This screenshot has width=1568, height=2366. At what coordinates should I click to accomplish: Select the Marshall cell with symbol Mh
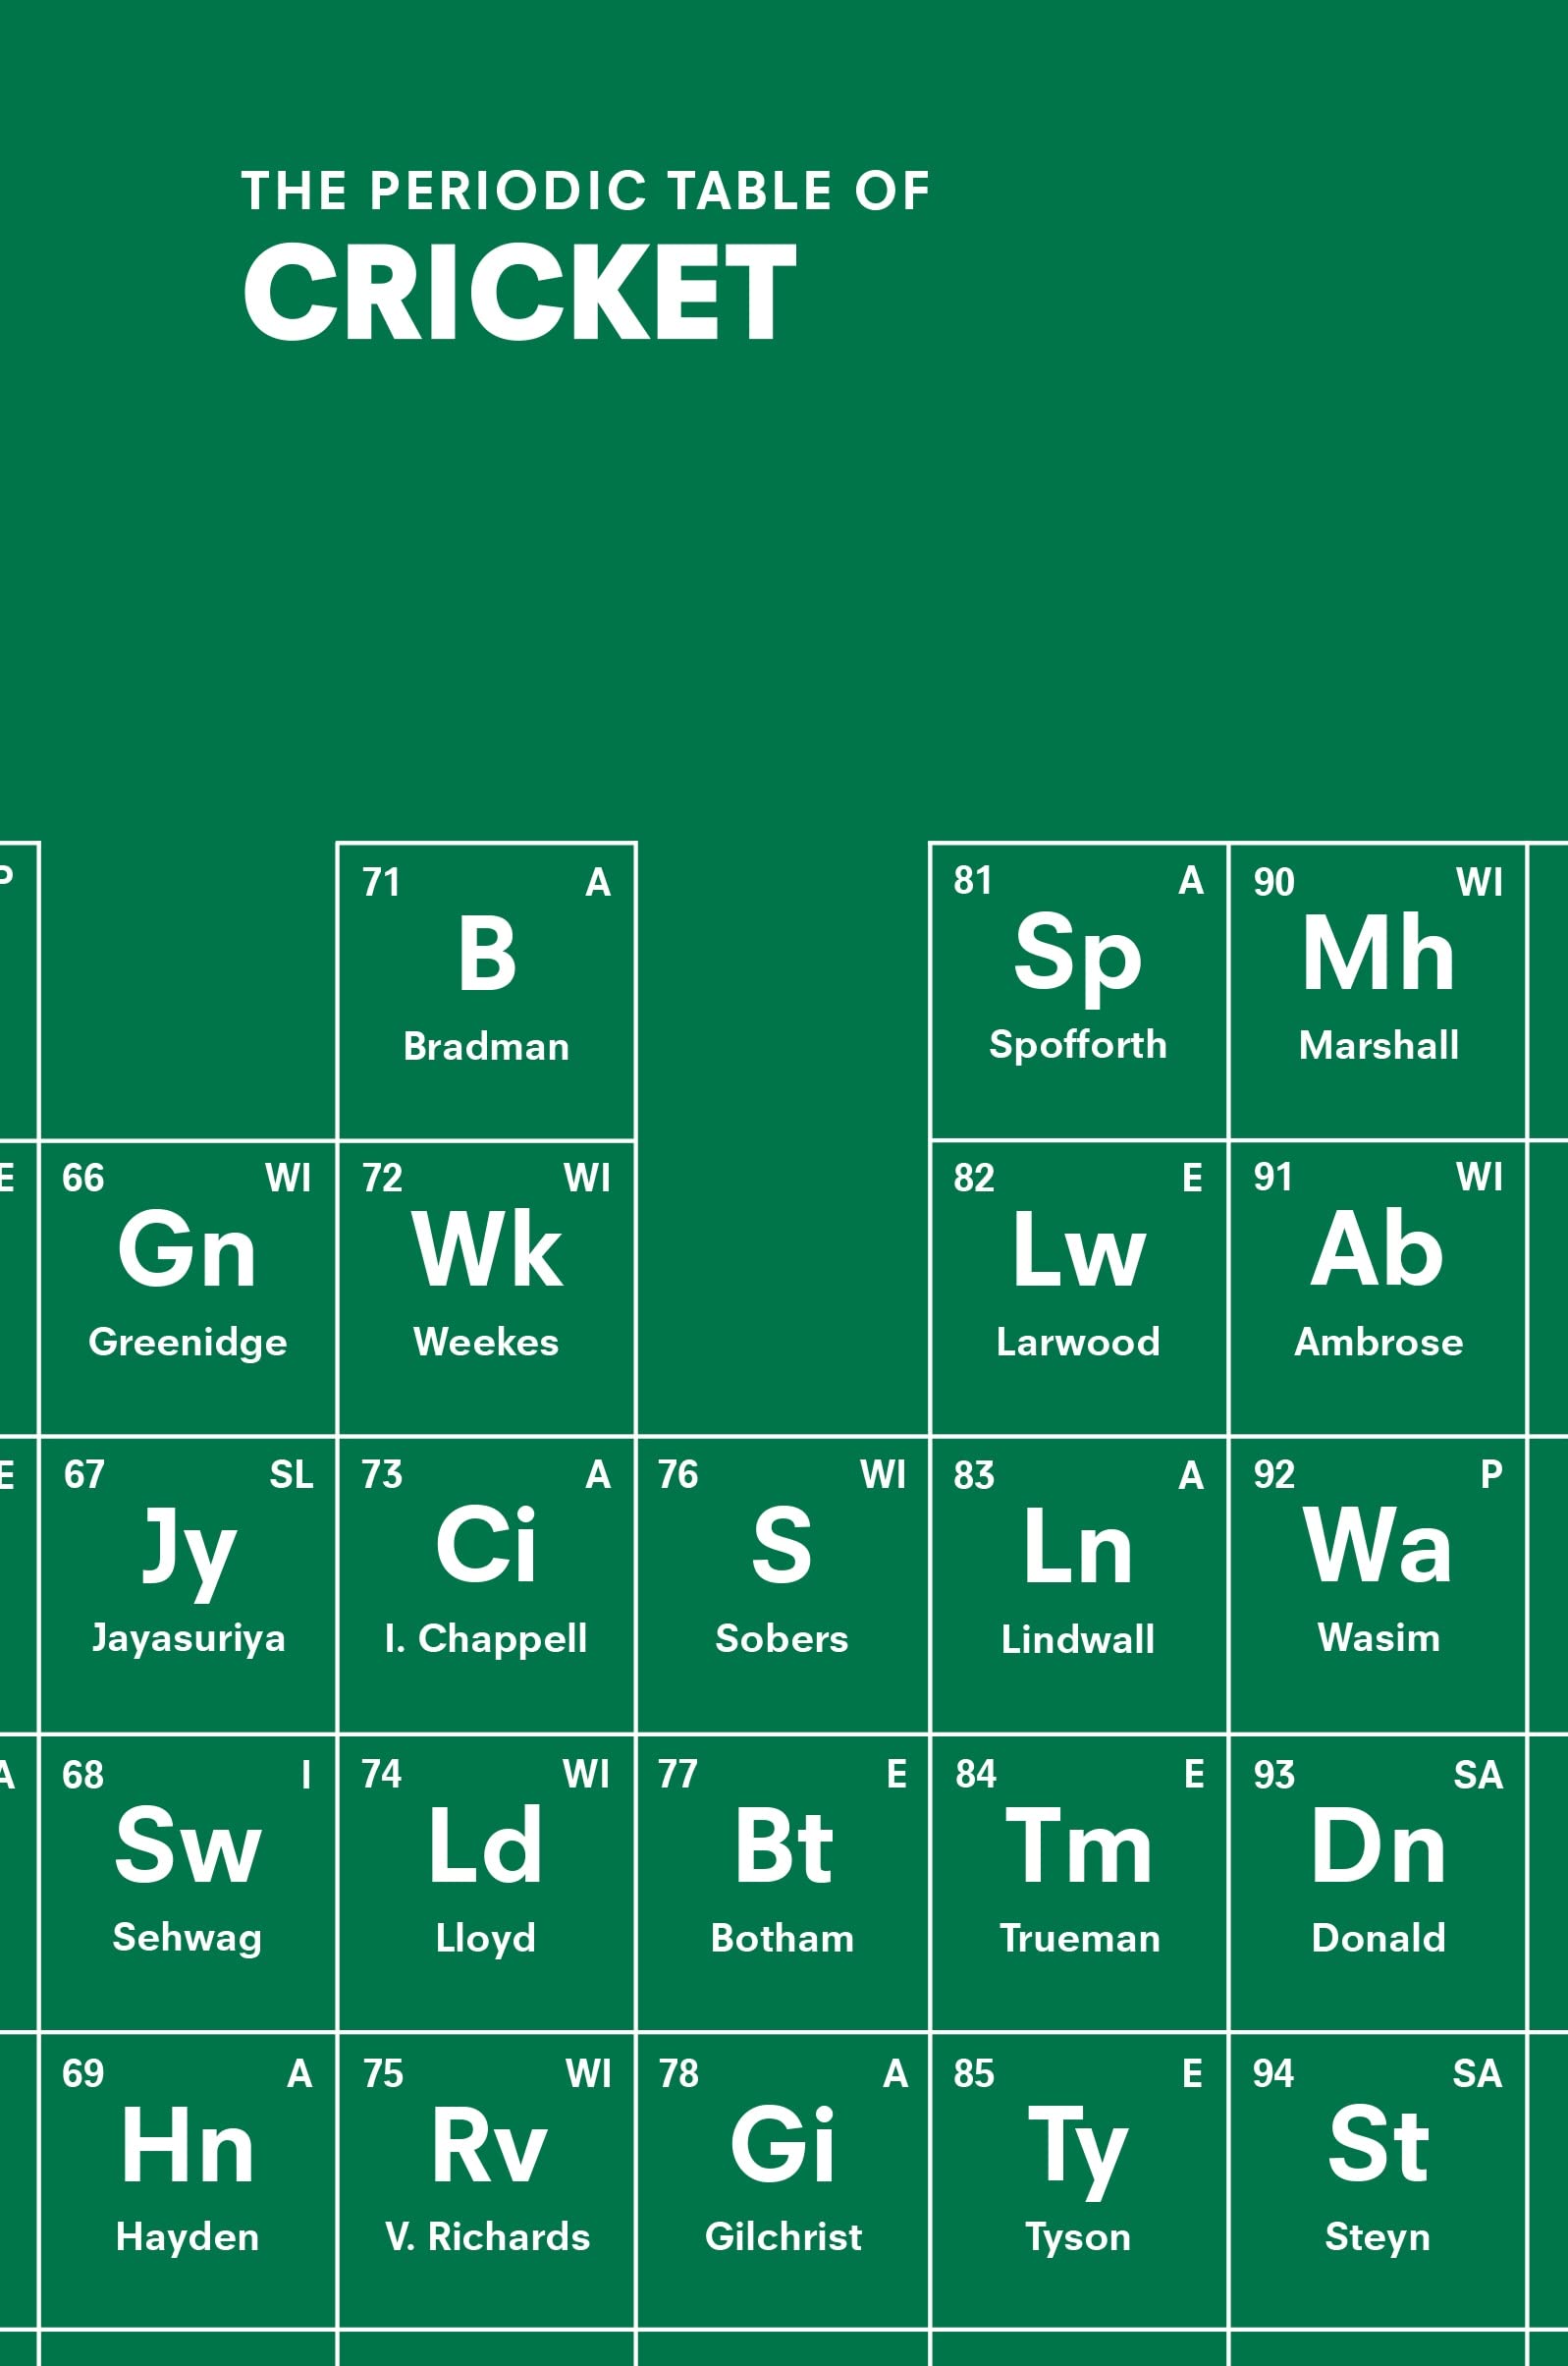(x=1378, y=991)
